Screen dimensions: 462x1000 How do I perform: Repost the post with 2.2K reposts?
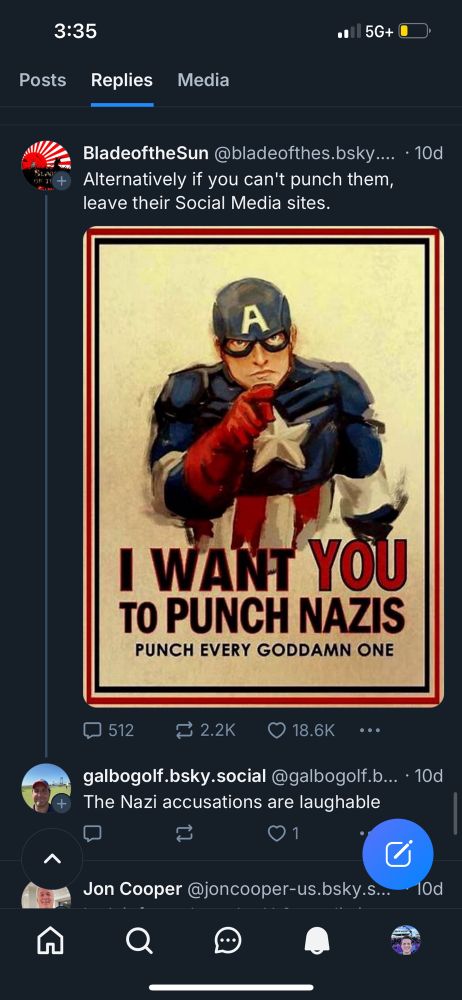(x=205, y=730)
